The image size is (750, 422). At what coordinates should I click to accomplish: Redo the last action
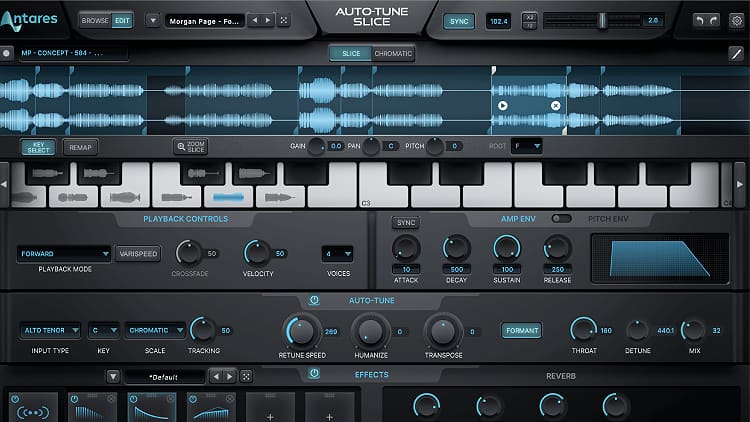[x=713, y=21]
